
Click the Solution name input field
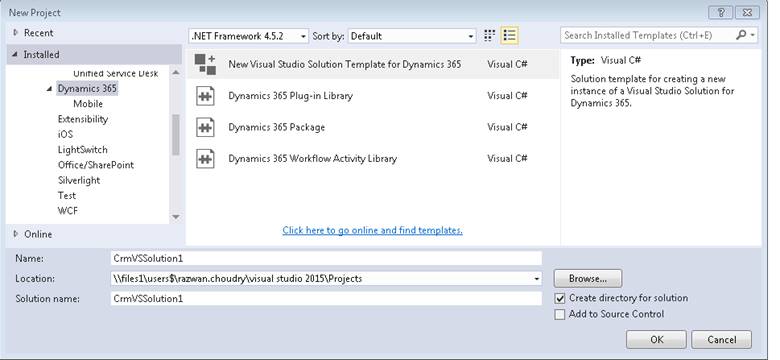326,298
